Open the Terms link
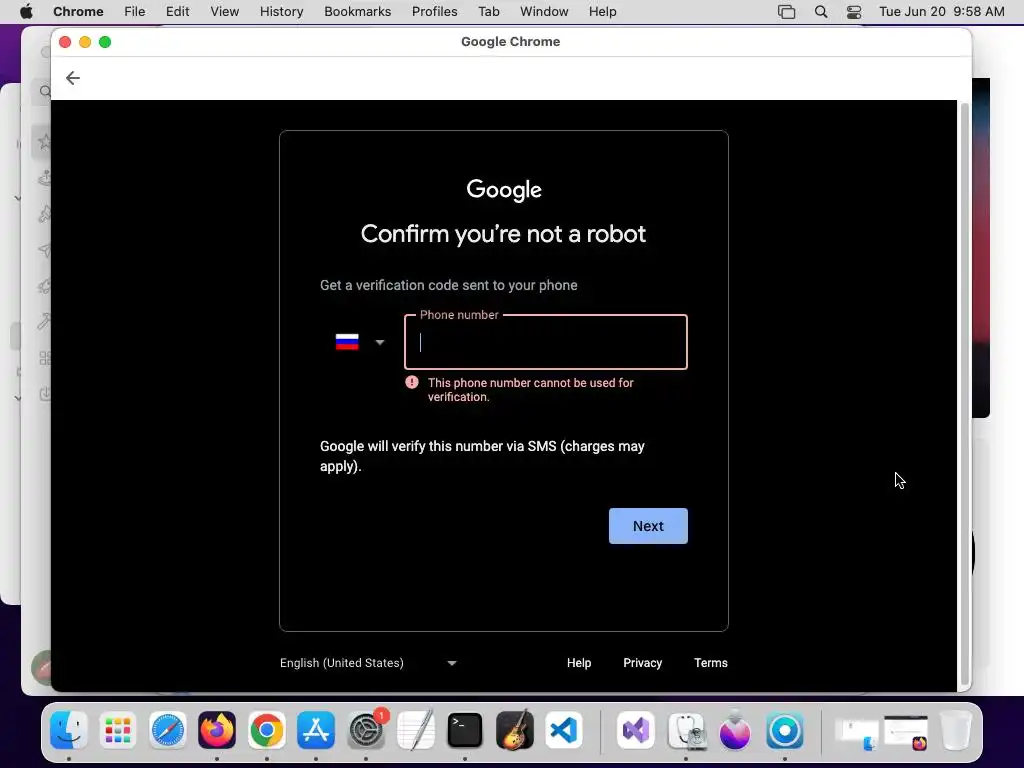 point(711,663)
